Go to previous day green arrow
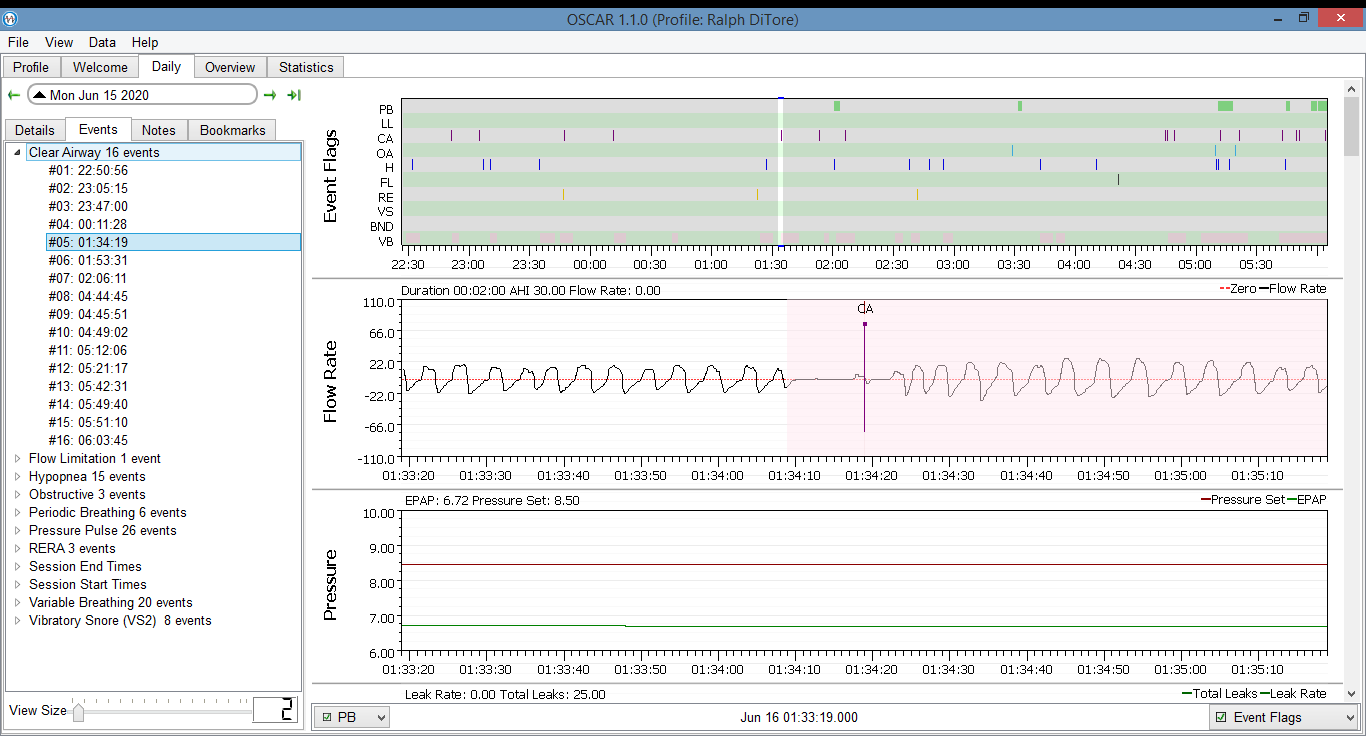 pyautogui.click(x=14, y=95)
